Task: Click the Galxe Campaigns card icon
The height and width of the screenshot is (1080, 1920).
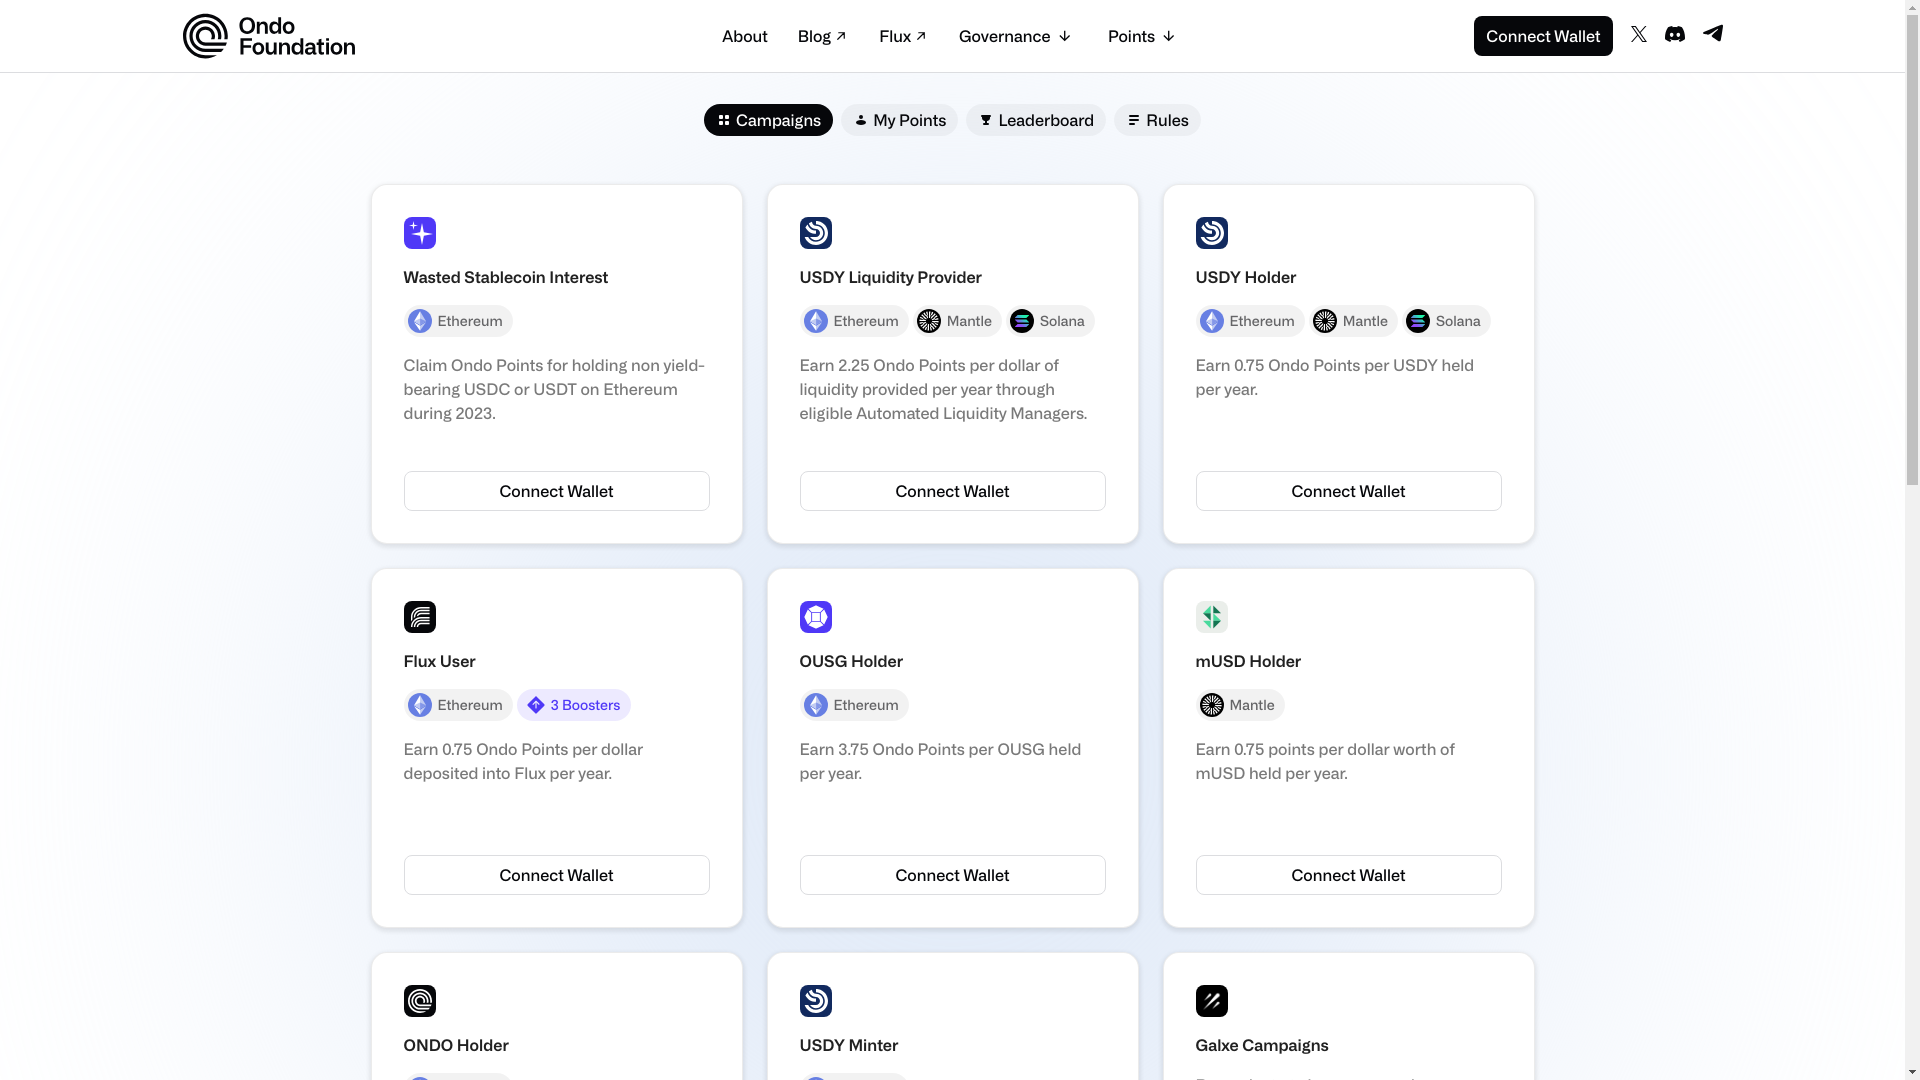Action: [1212, 1001]
